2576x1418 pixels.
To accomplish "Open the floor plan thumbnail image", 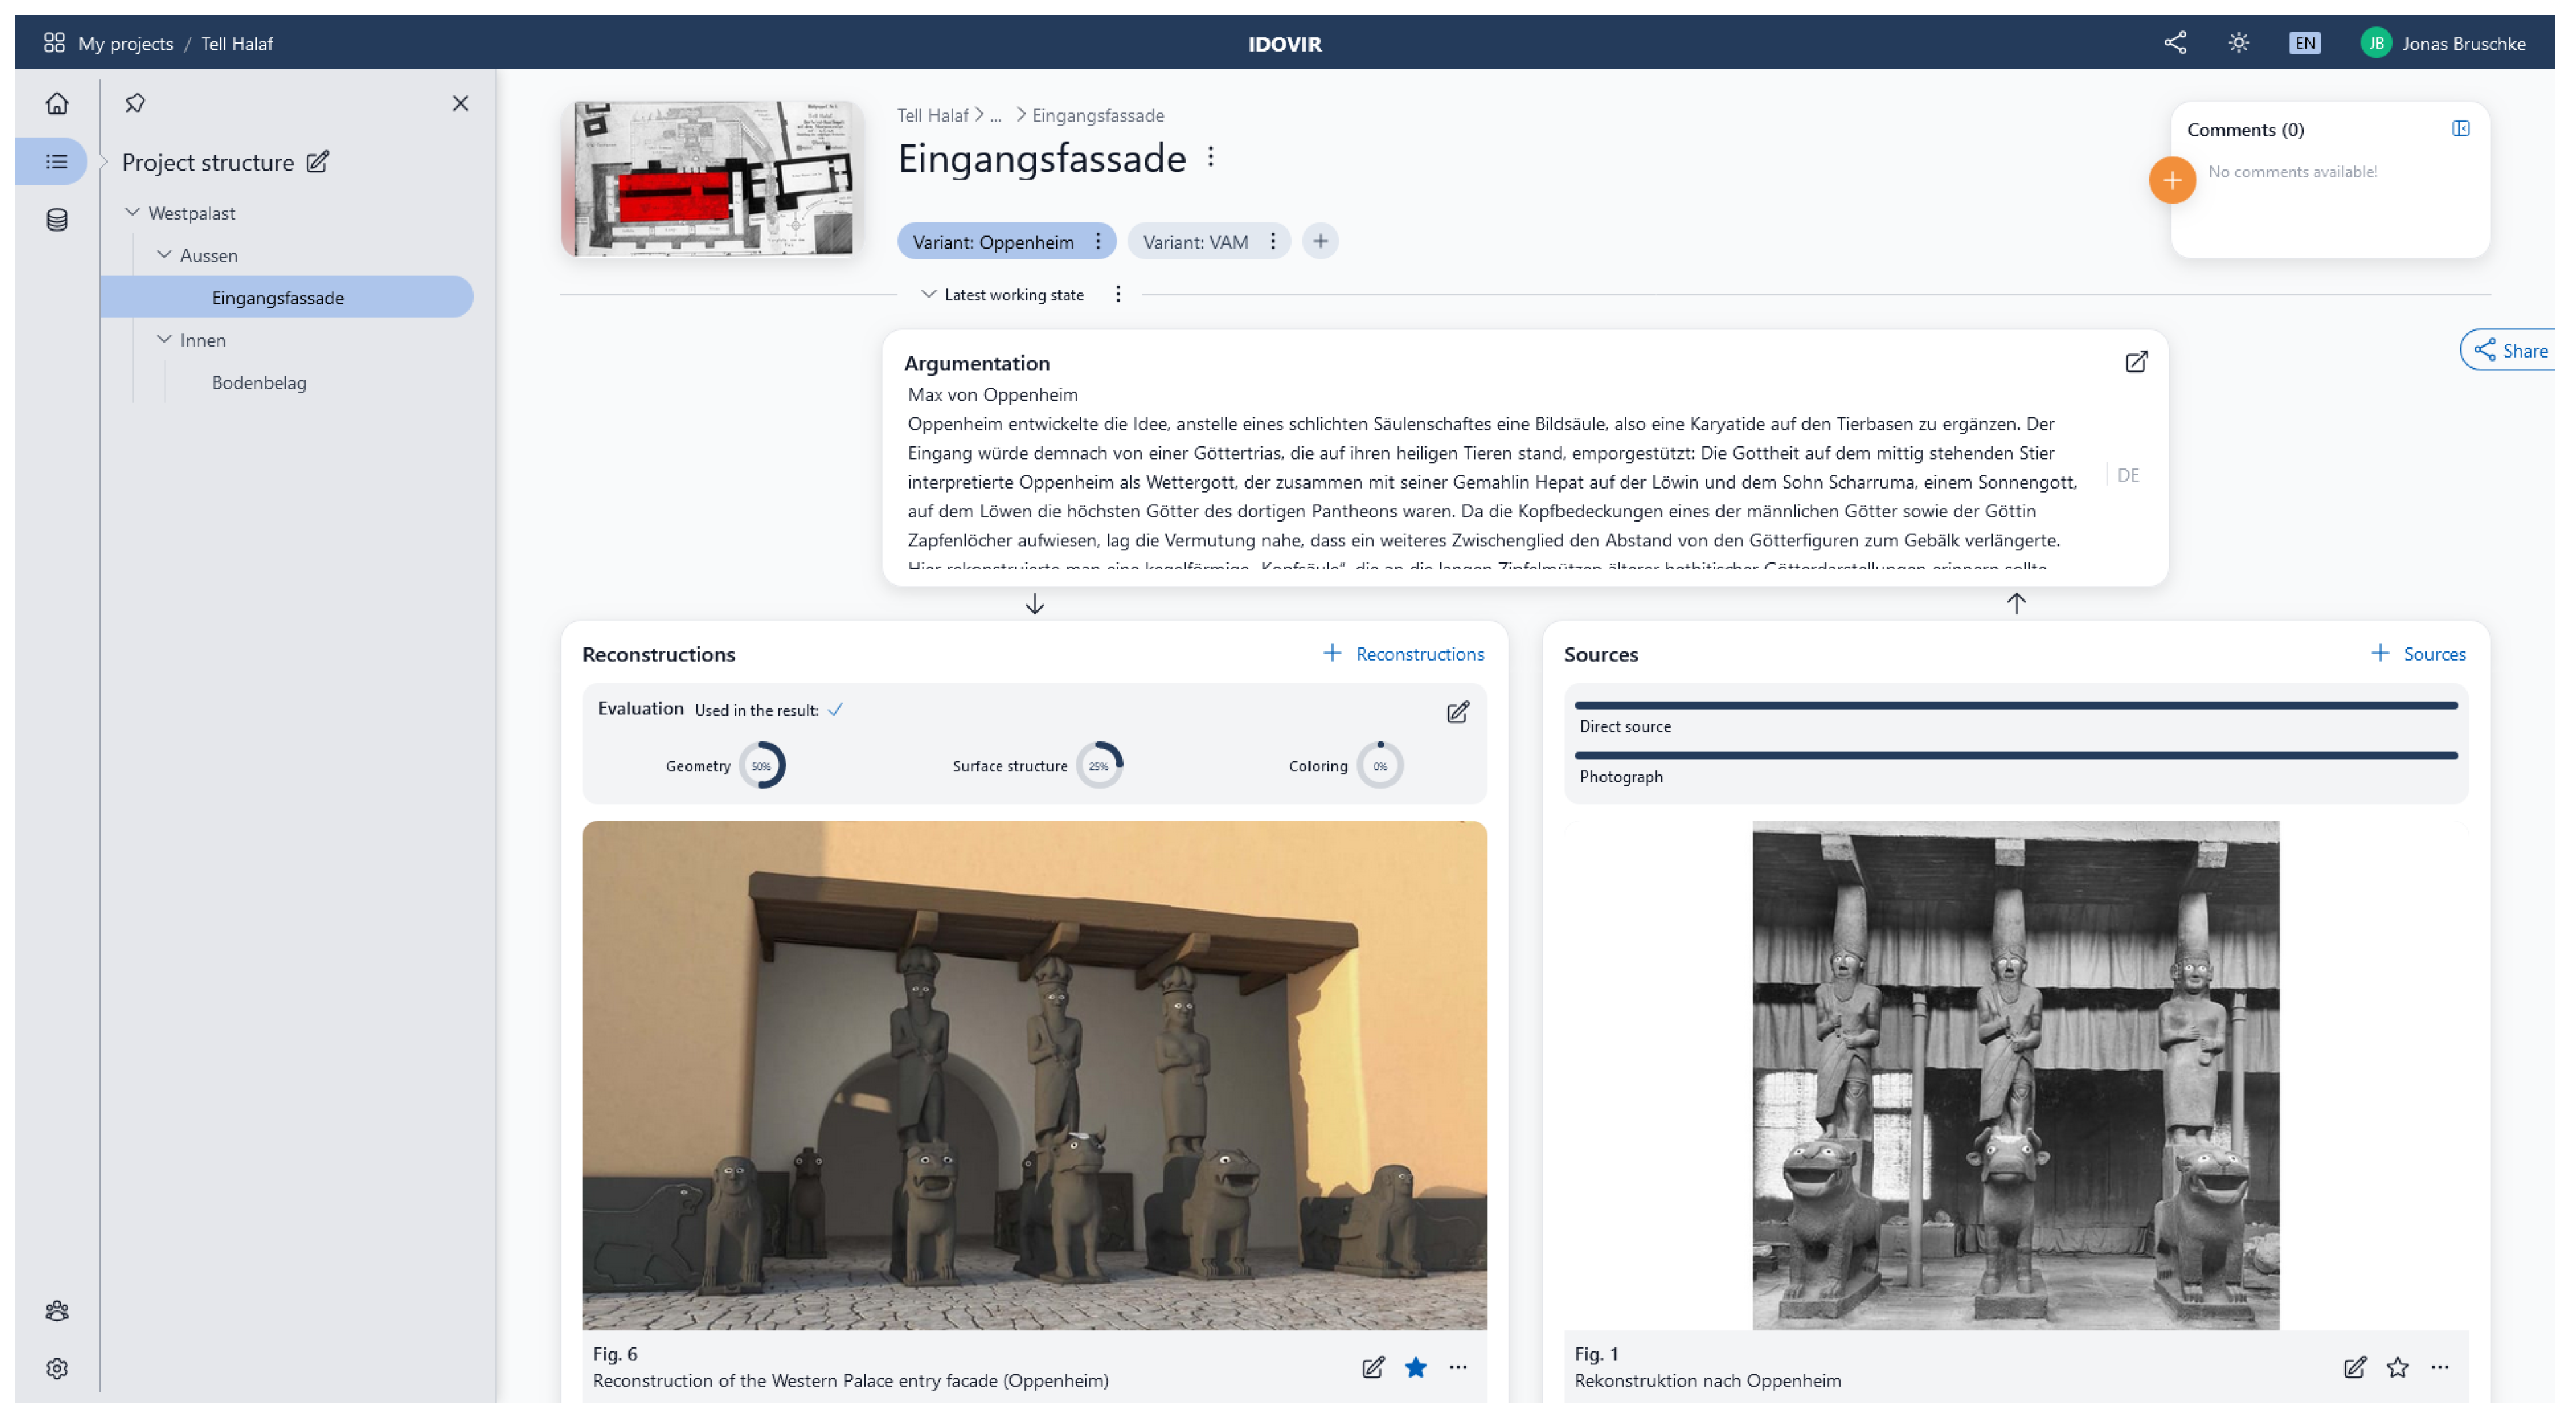I will [712, 179].
